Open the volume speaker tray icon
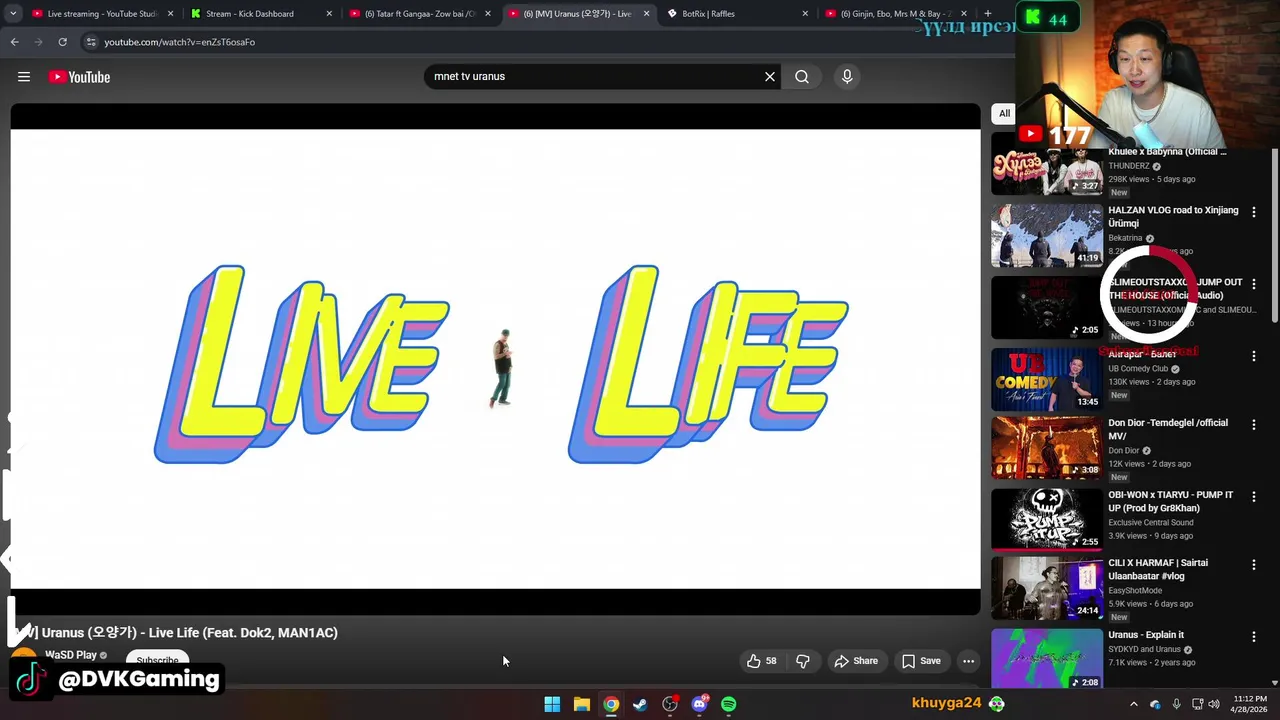Viewport: 1280px width, 720px height. click(1214, 704)
